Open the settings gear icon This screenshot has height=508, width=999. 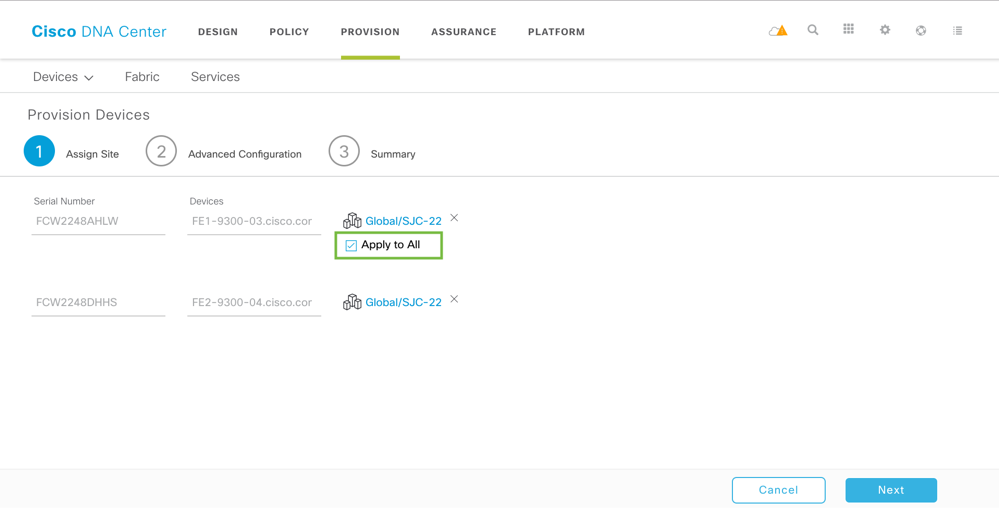click(885, 30)
